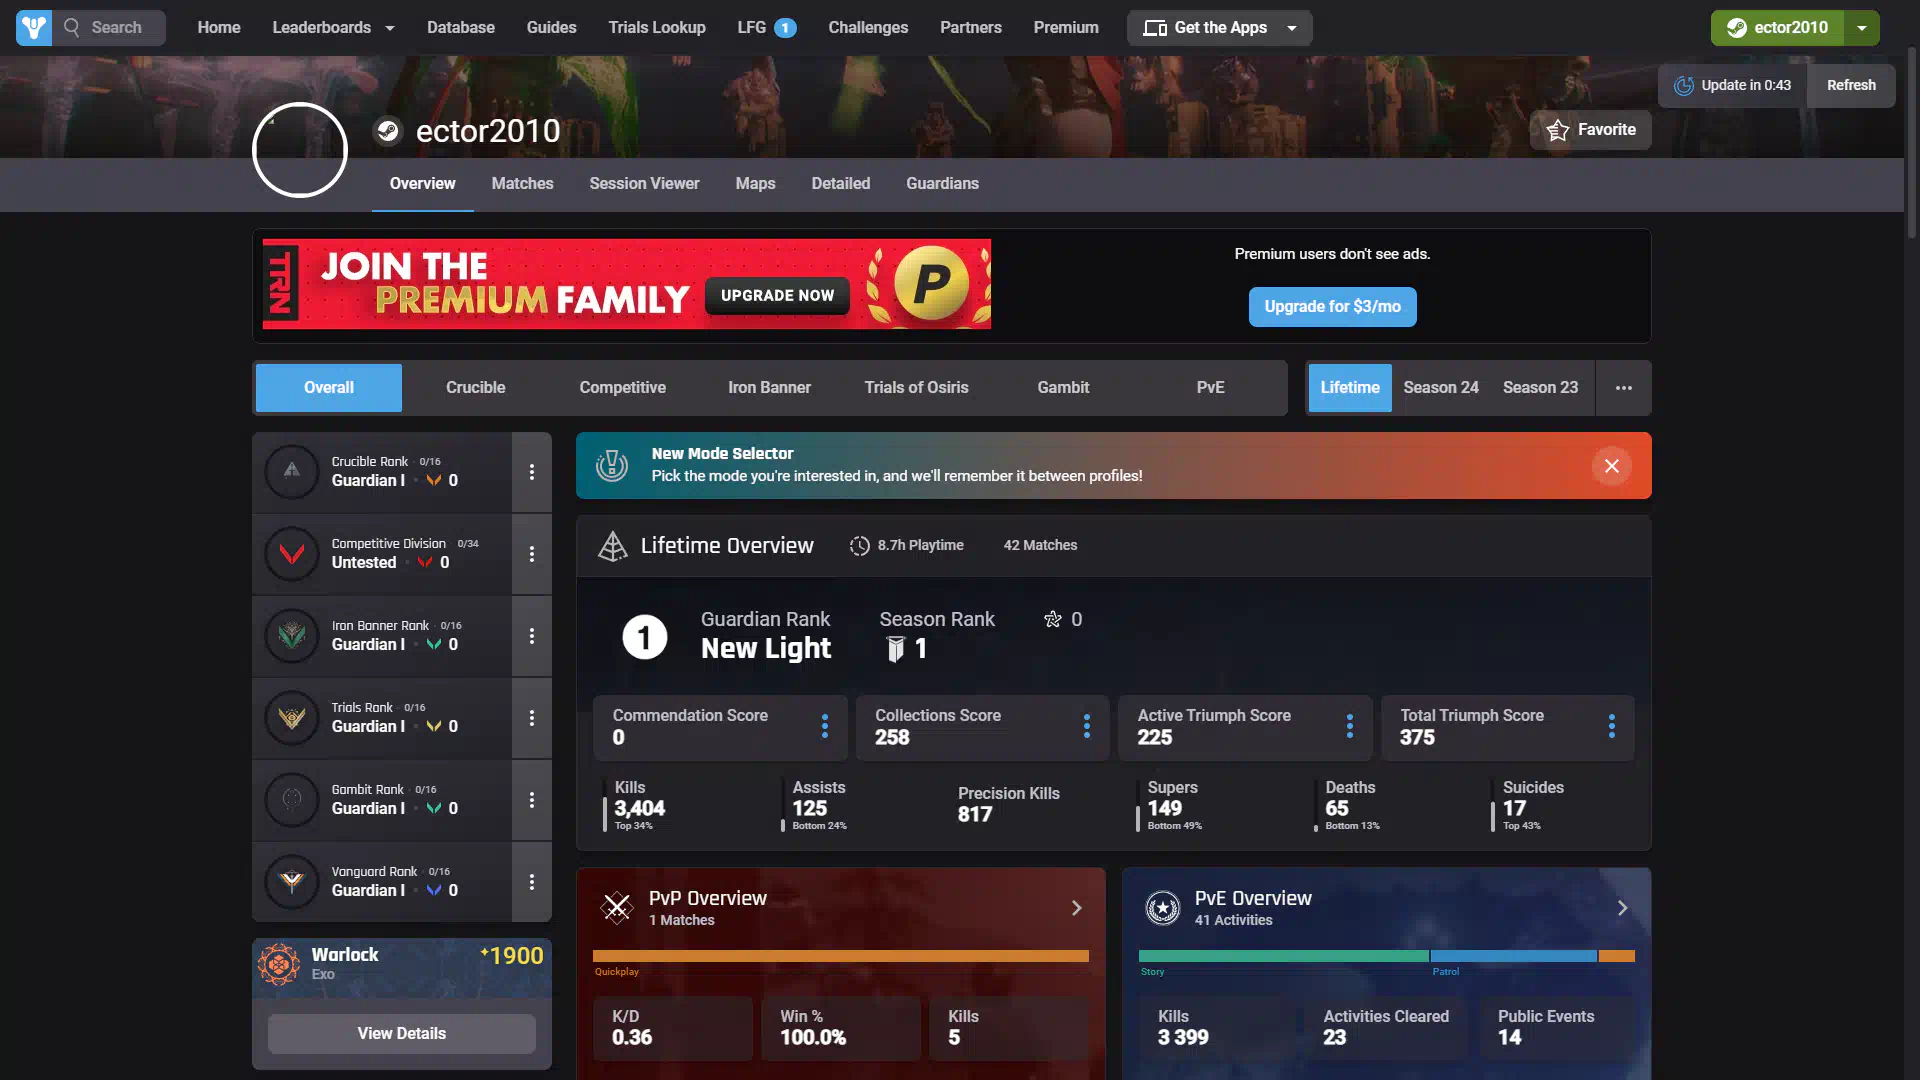Expand the PvE Overview chevron
1920x1080 pixels.
coord(1623,908)
